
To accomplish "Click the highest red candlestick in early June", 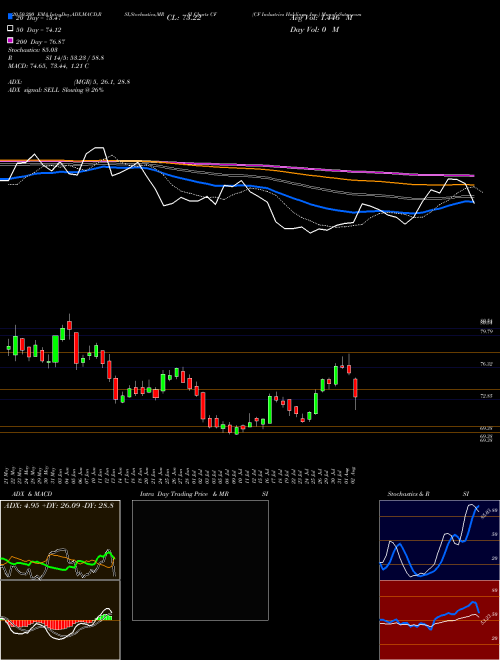I will [69, 325].
